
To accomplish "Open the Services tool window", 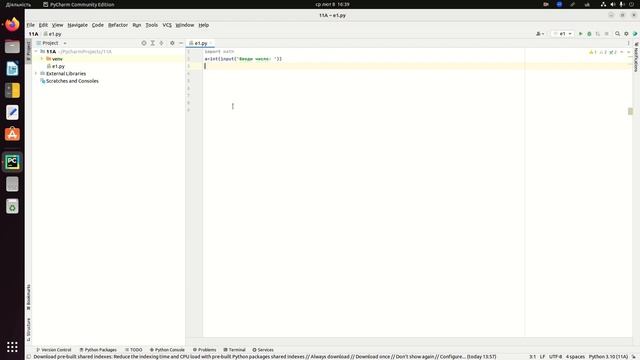I will click(263, 350).
